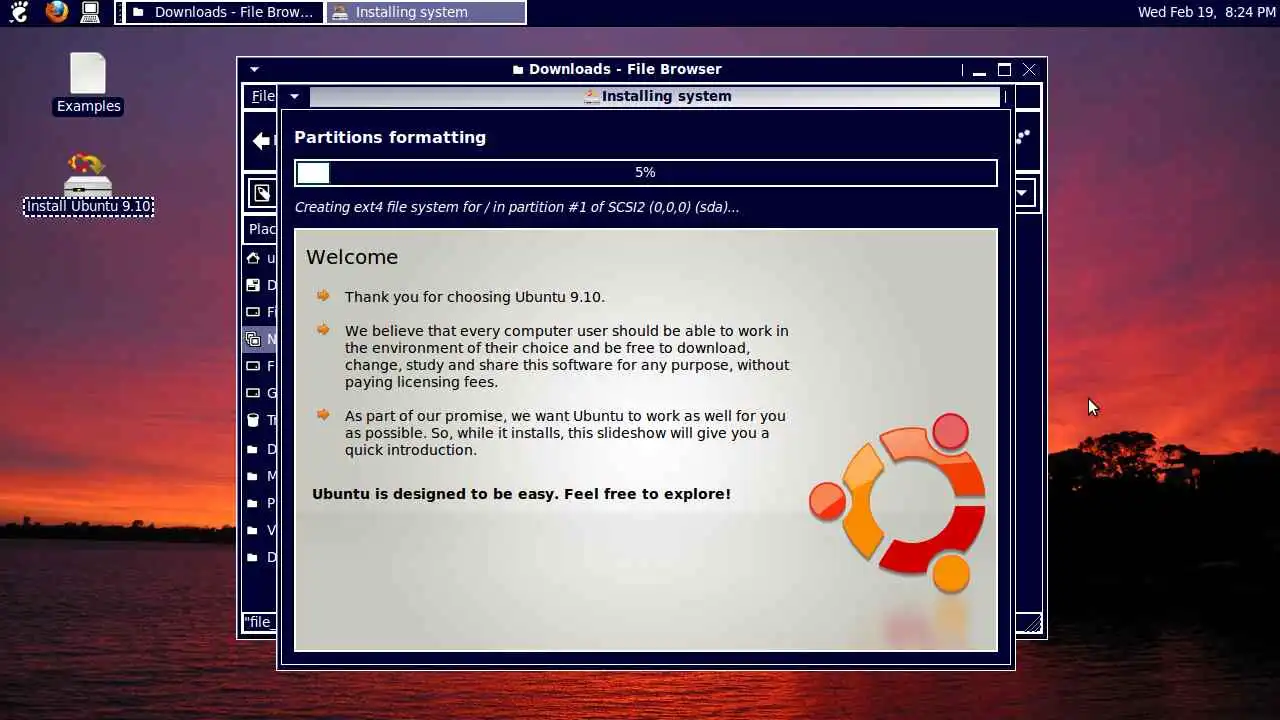The width and height of the screenshot is (1280, 720).
Task: Click the Ubuntu logo in the slideshow
Action: (898, 502)
